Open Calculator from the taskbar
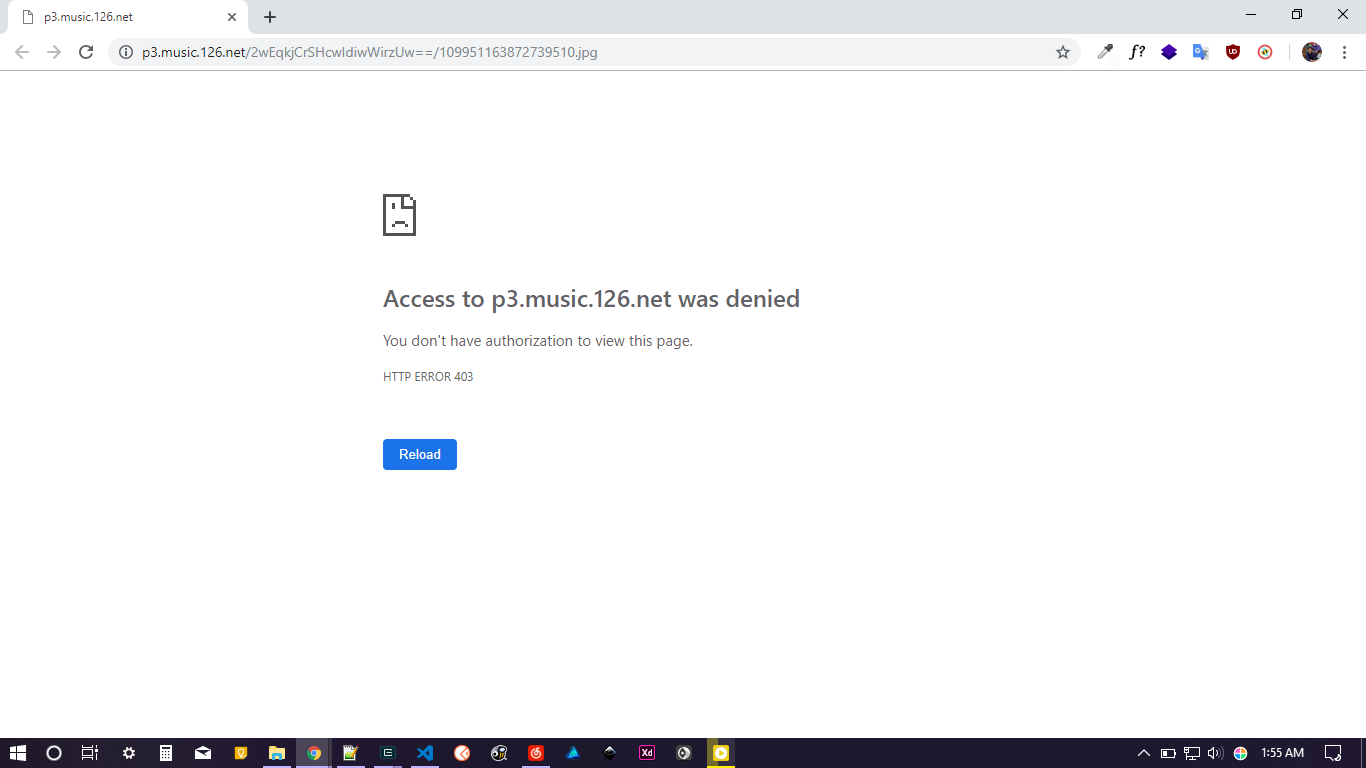This screenshot has height=768, width=1366. tap(166, 753)
